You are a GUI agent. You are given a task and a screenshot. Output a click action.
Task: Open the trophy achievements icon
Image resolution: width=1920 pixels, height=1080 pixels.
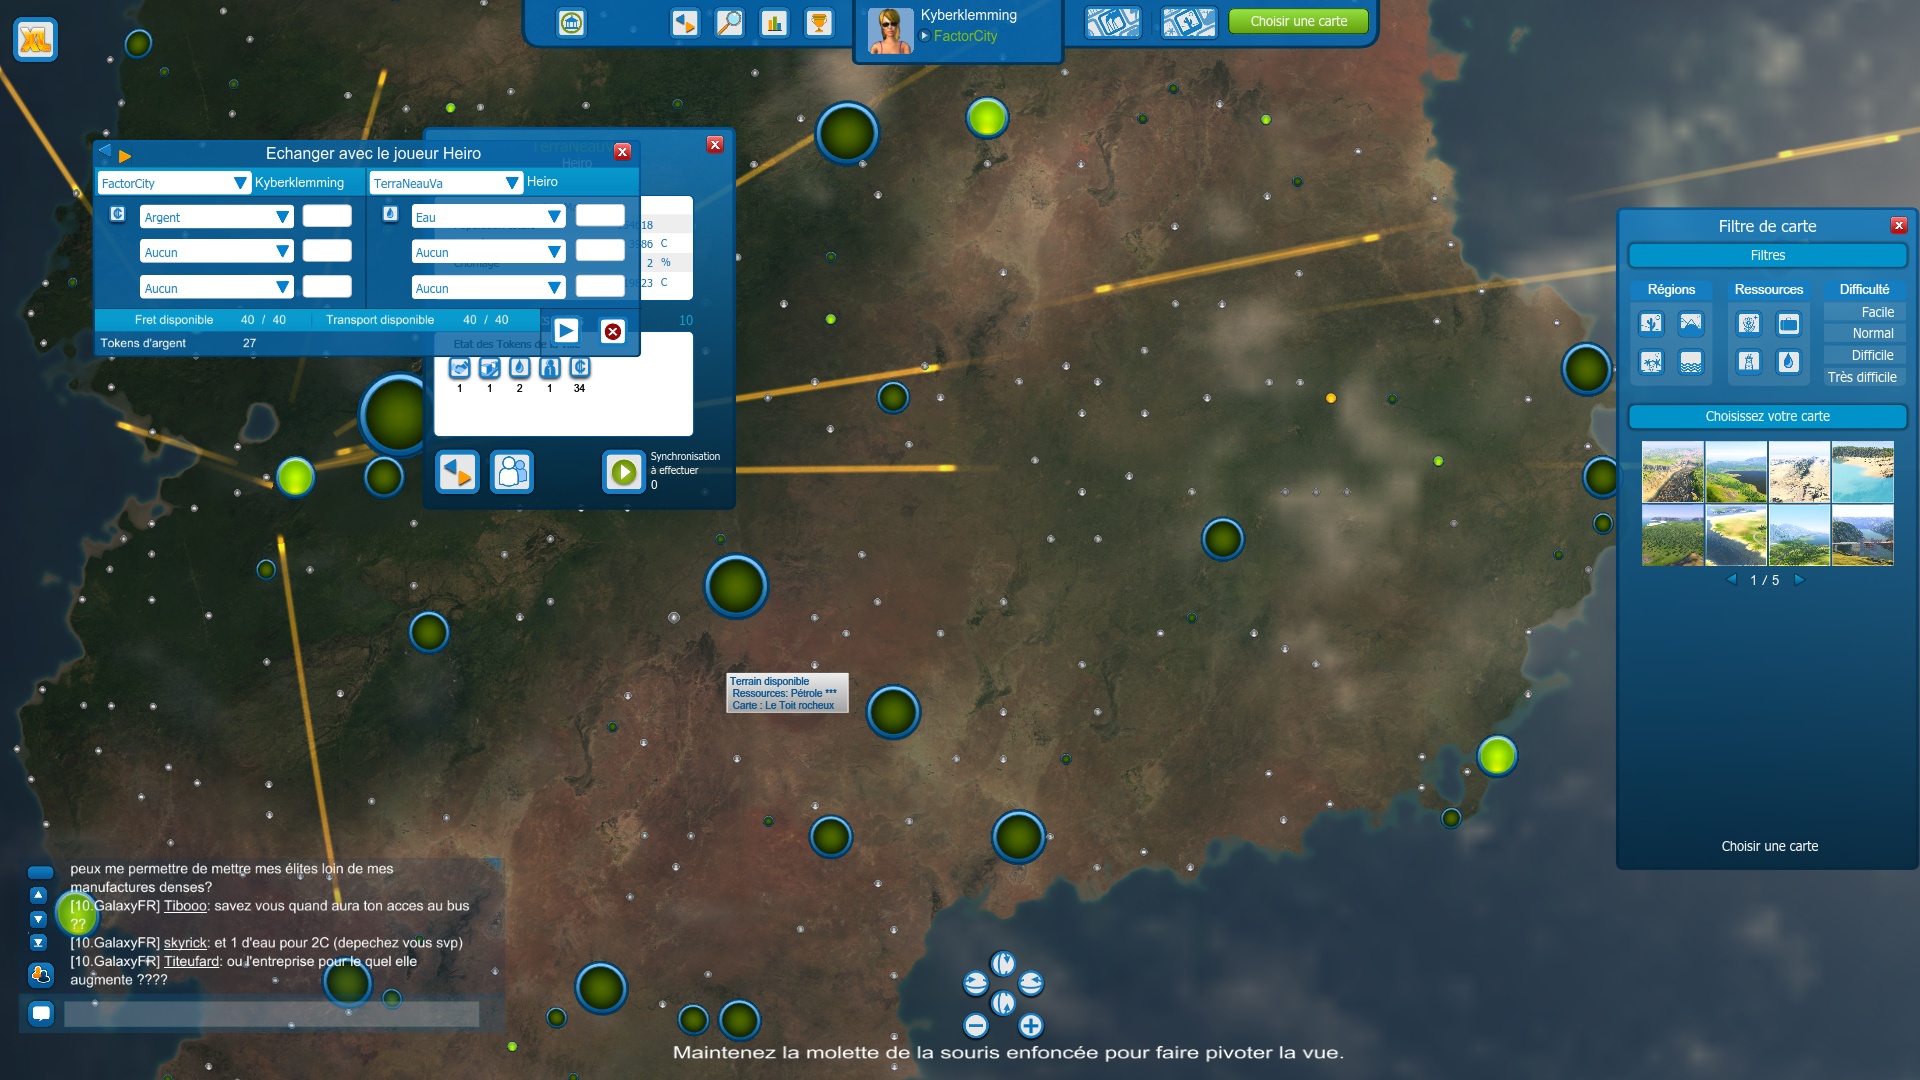pyautogui.click(x=818, y=23)
